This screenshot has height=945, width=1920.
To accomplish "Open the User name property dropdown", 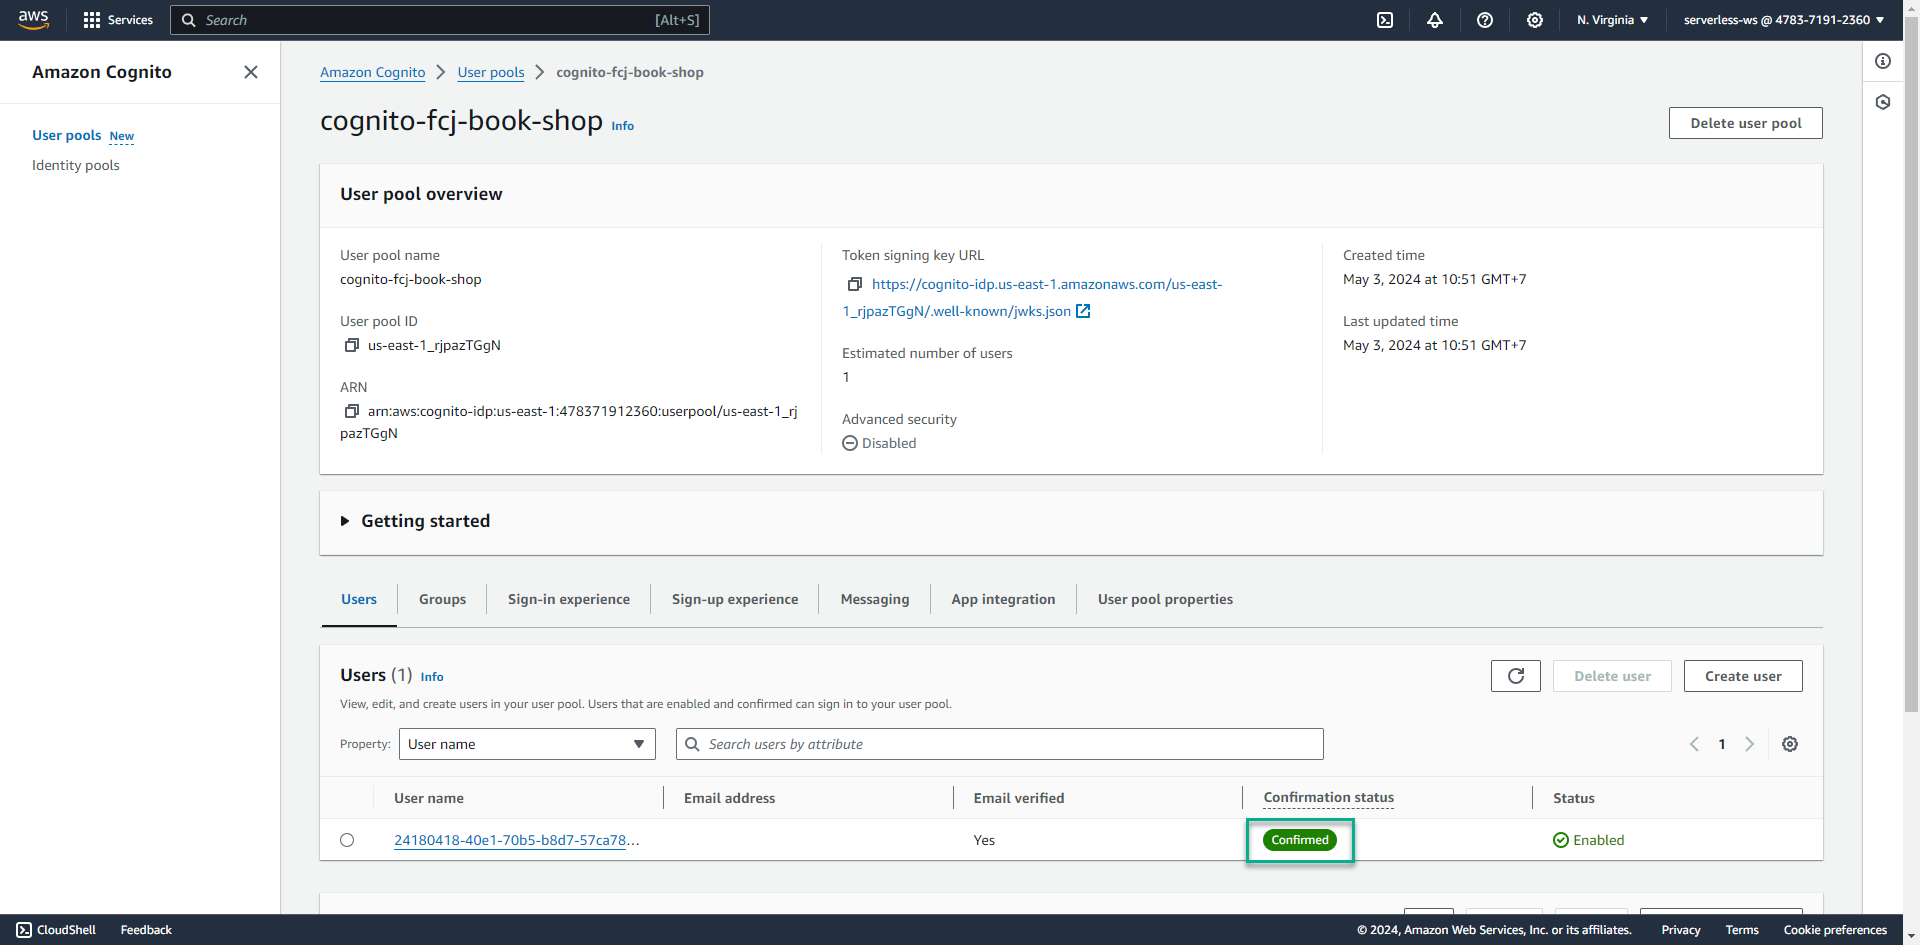I will pyautogui.click(x=527, y=744).
